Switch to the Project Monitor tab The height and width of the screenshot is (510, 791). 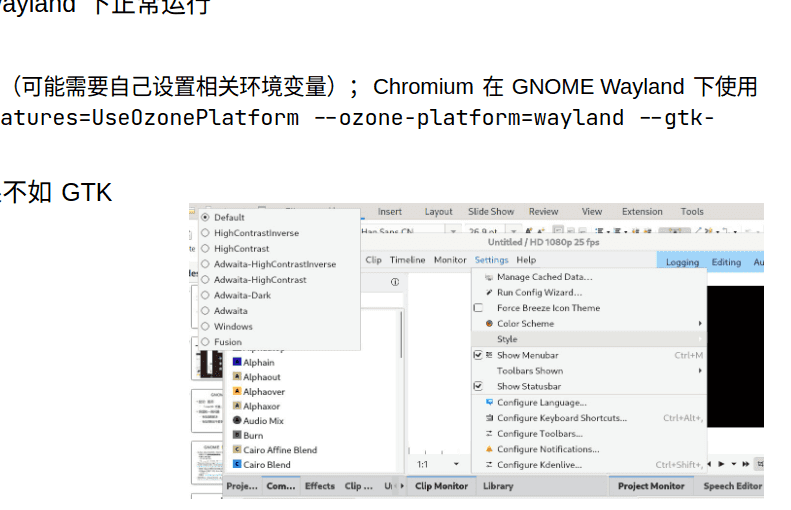(x=651, y=486)
